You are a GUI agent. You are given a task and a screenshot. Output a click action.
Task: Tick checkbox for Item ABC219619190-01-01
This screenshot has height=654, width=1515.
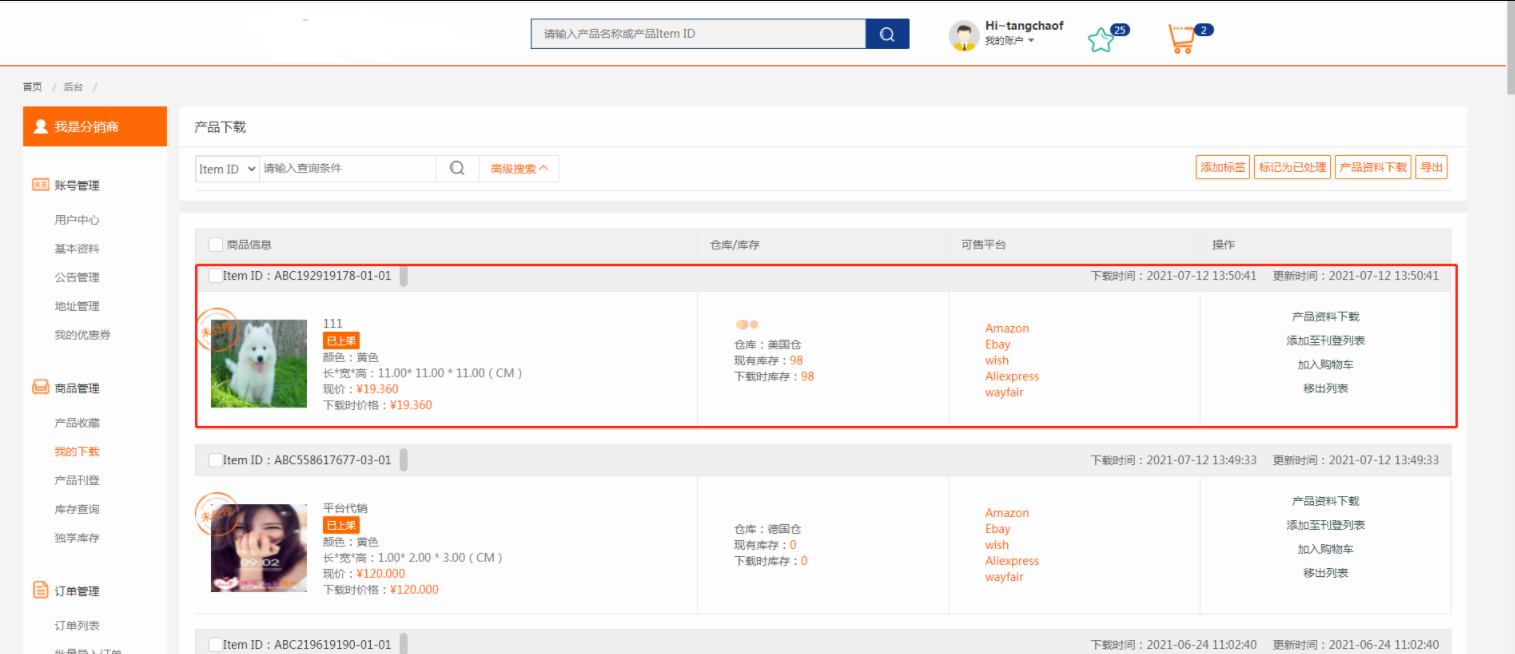[215, 645]
